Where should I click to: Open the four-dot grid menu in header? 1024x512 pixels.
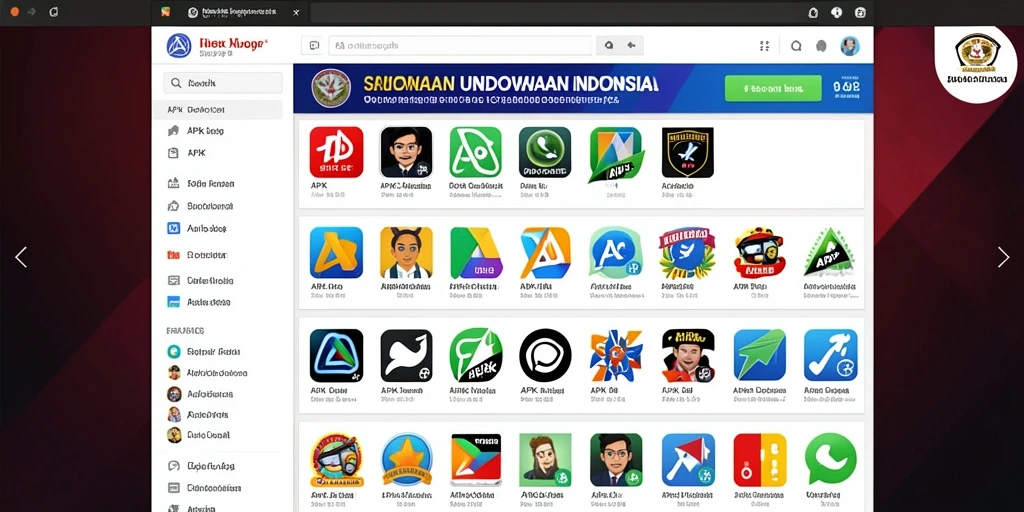coord(765,46)
